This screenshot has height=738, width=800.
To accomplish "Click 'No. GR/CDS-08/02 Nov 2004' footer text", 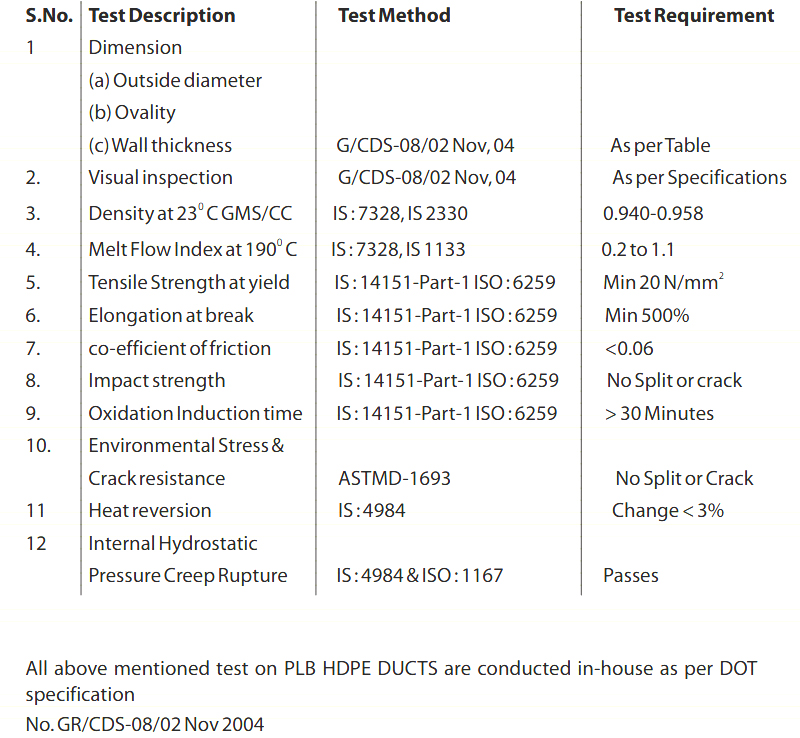I will click(145, 724).
